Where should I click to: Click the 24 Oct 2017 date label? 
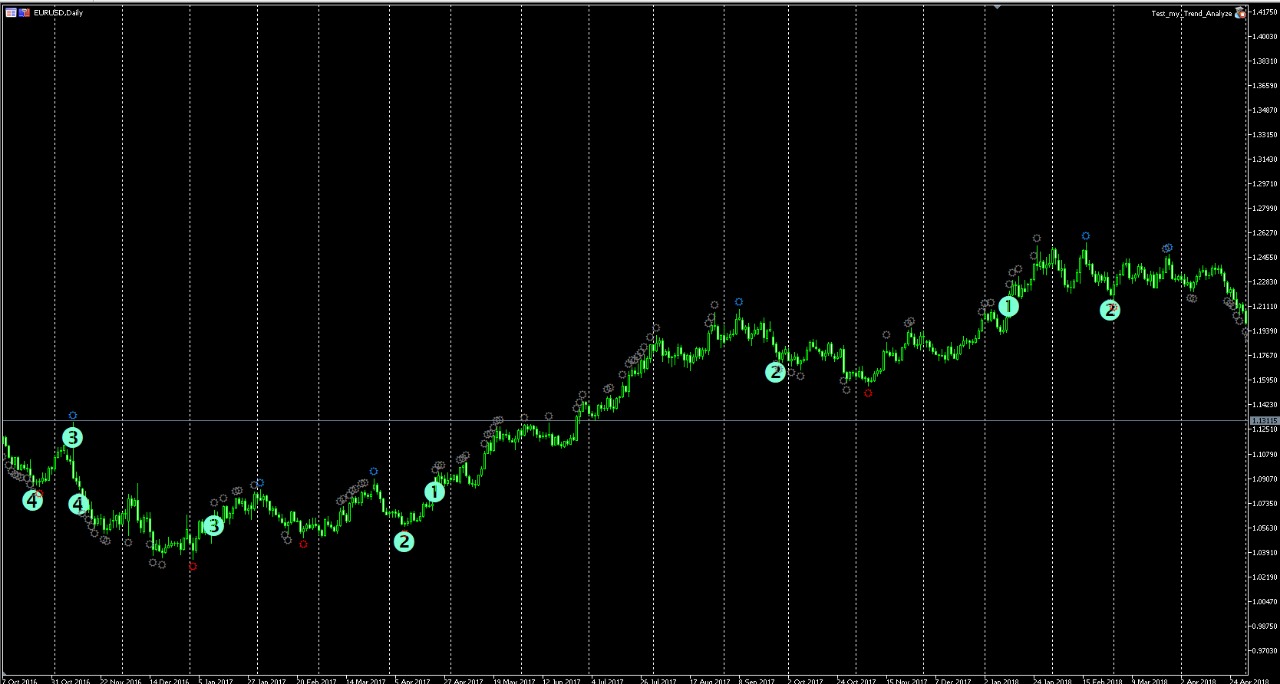click(856, 680)
